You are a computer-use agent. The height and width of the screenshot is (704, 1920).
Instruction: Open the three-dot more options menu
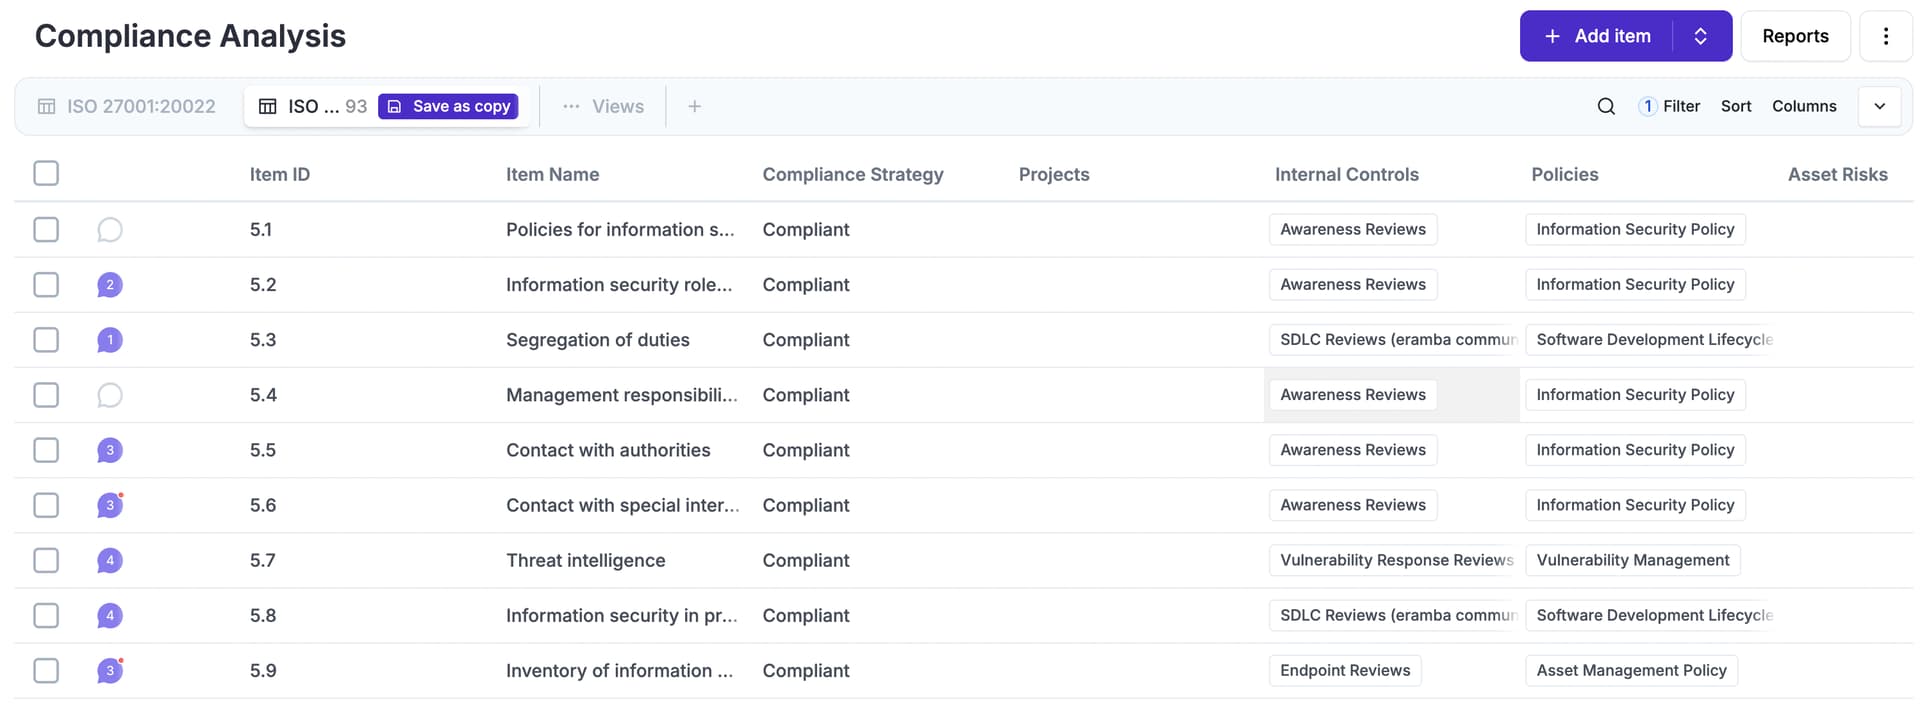tap(1885, 36)
